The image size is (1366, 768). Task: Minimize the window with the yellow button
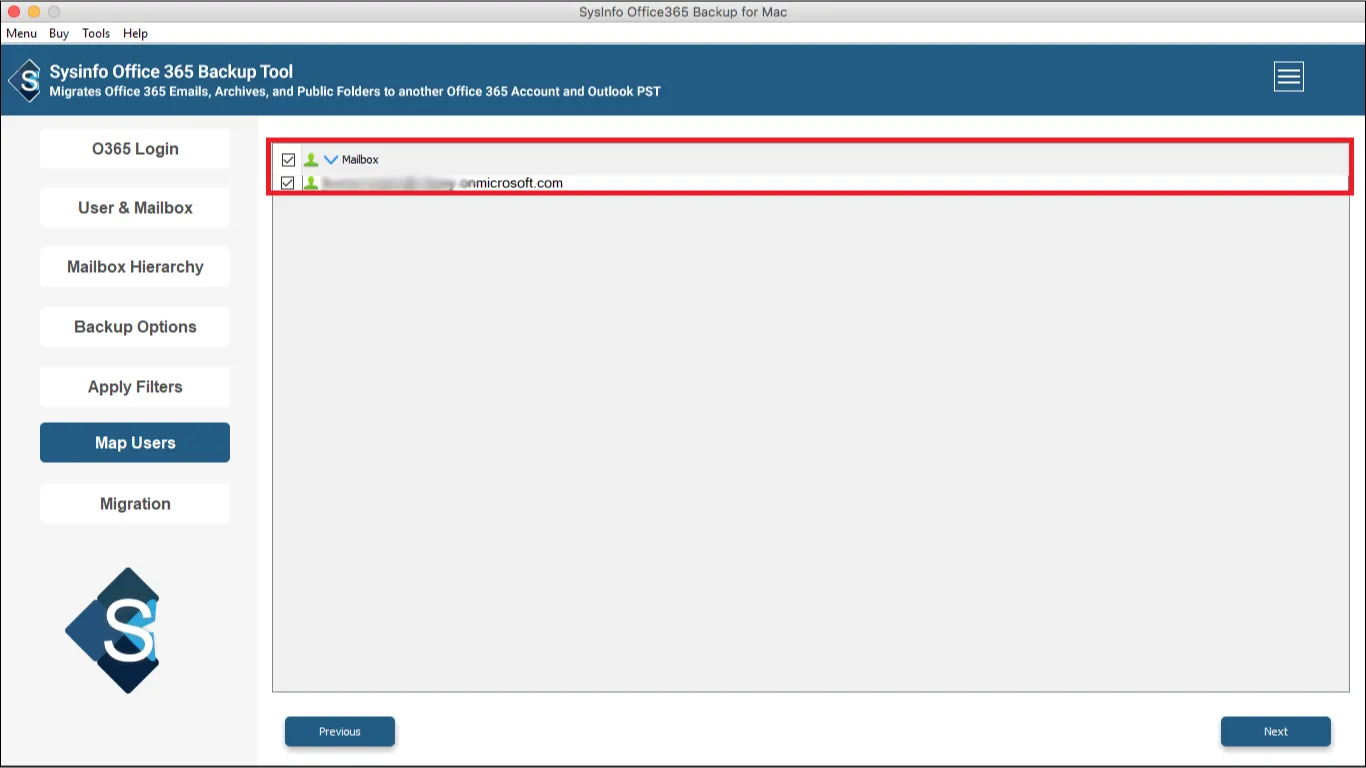(x=34, y=12)
